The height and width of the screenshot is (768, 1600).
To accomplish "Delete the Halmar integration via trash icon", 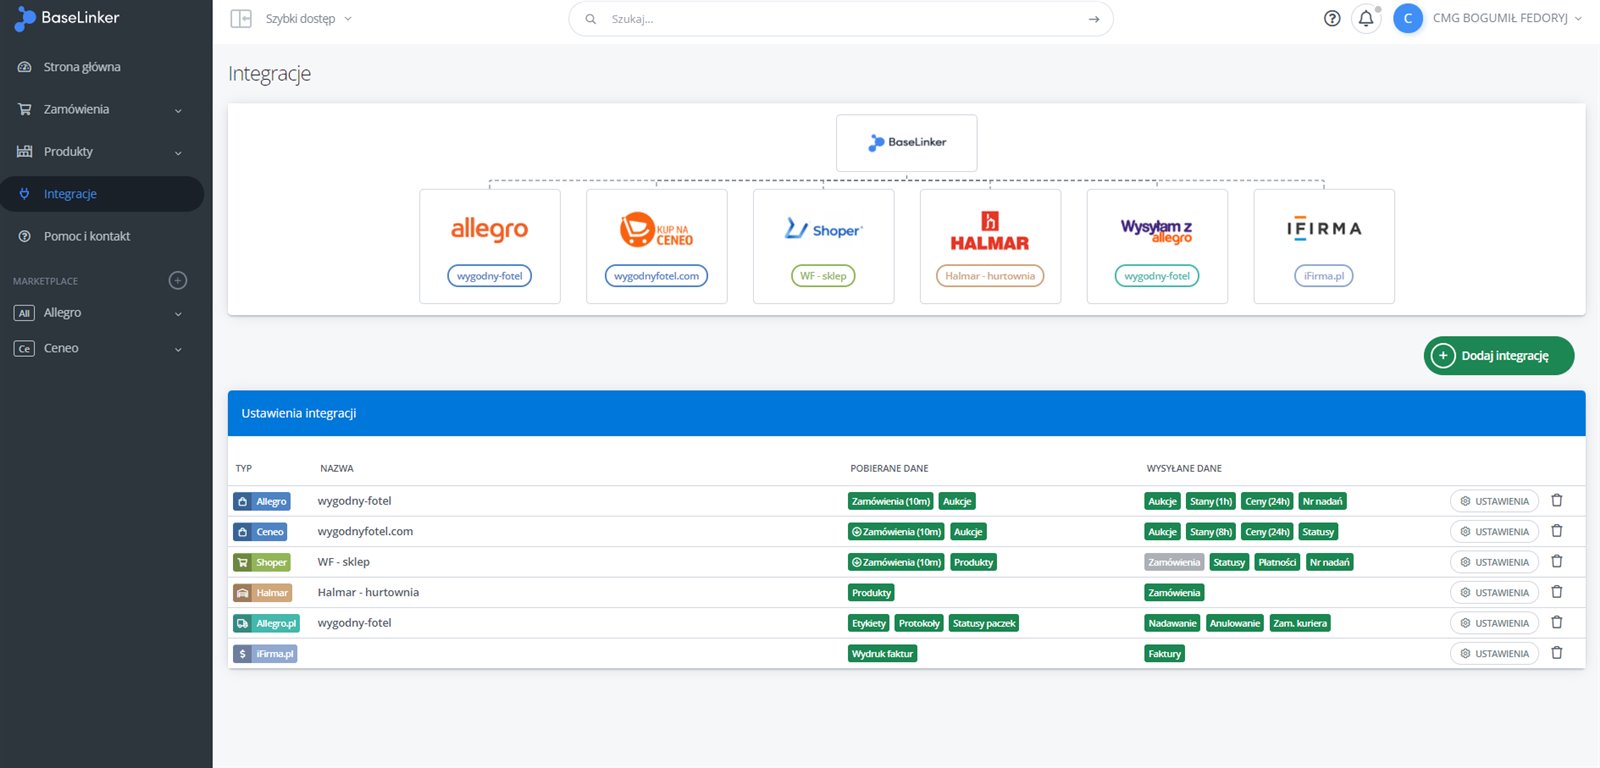I will [x=1556, y=592].
